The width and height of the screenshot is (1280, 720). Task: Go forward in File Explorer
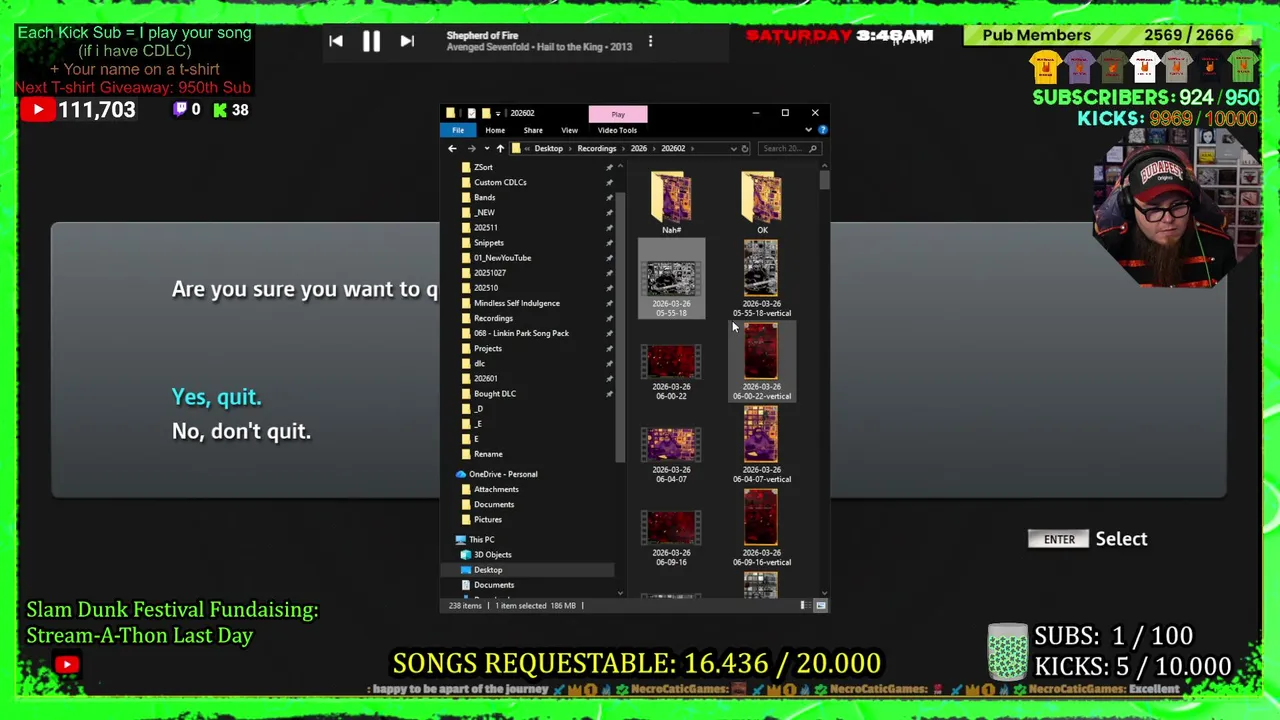(471, 148)
